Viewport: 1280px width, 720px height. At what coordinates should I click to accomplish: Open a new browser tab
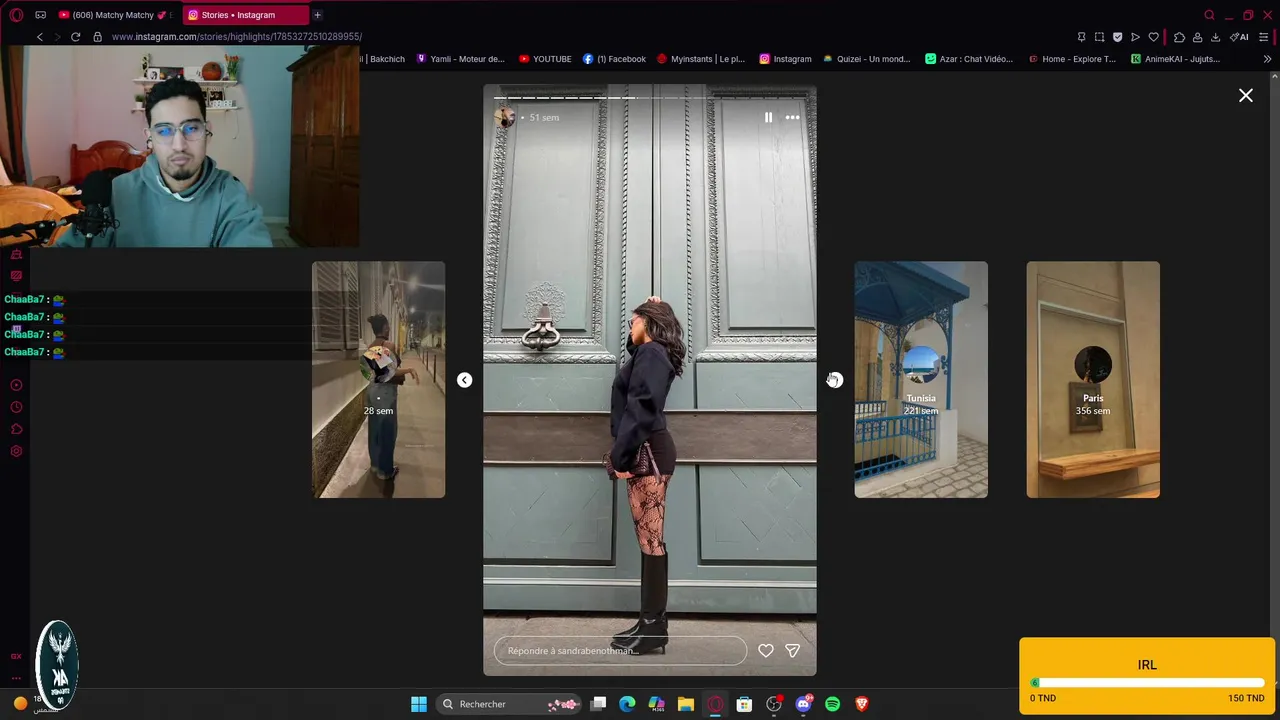317,15
